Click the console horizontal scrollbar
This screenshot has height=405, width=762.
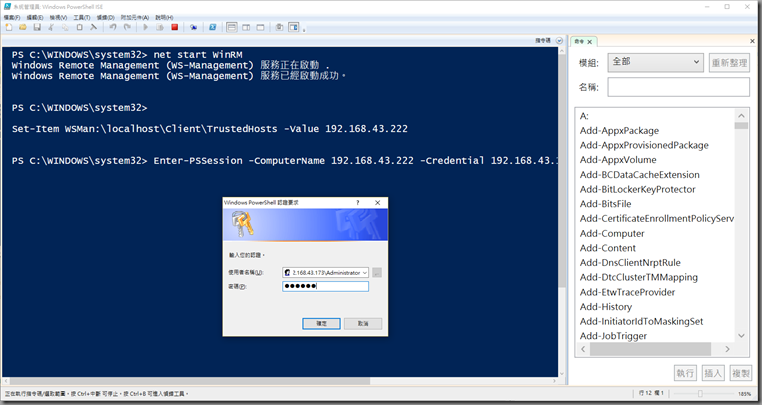tap(190, 381)
